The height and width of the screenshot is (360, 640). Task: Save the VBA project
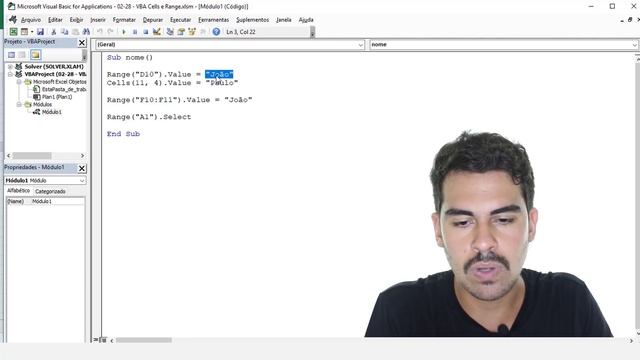tap(40, 32)
